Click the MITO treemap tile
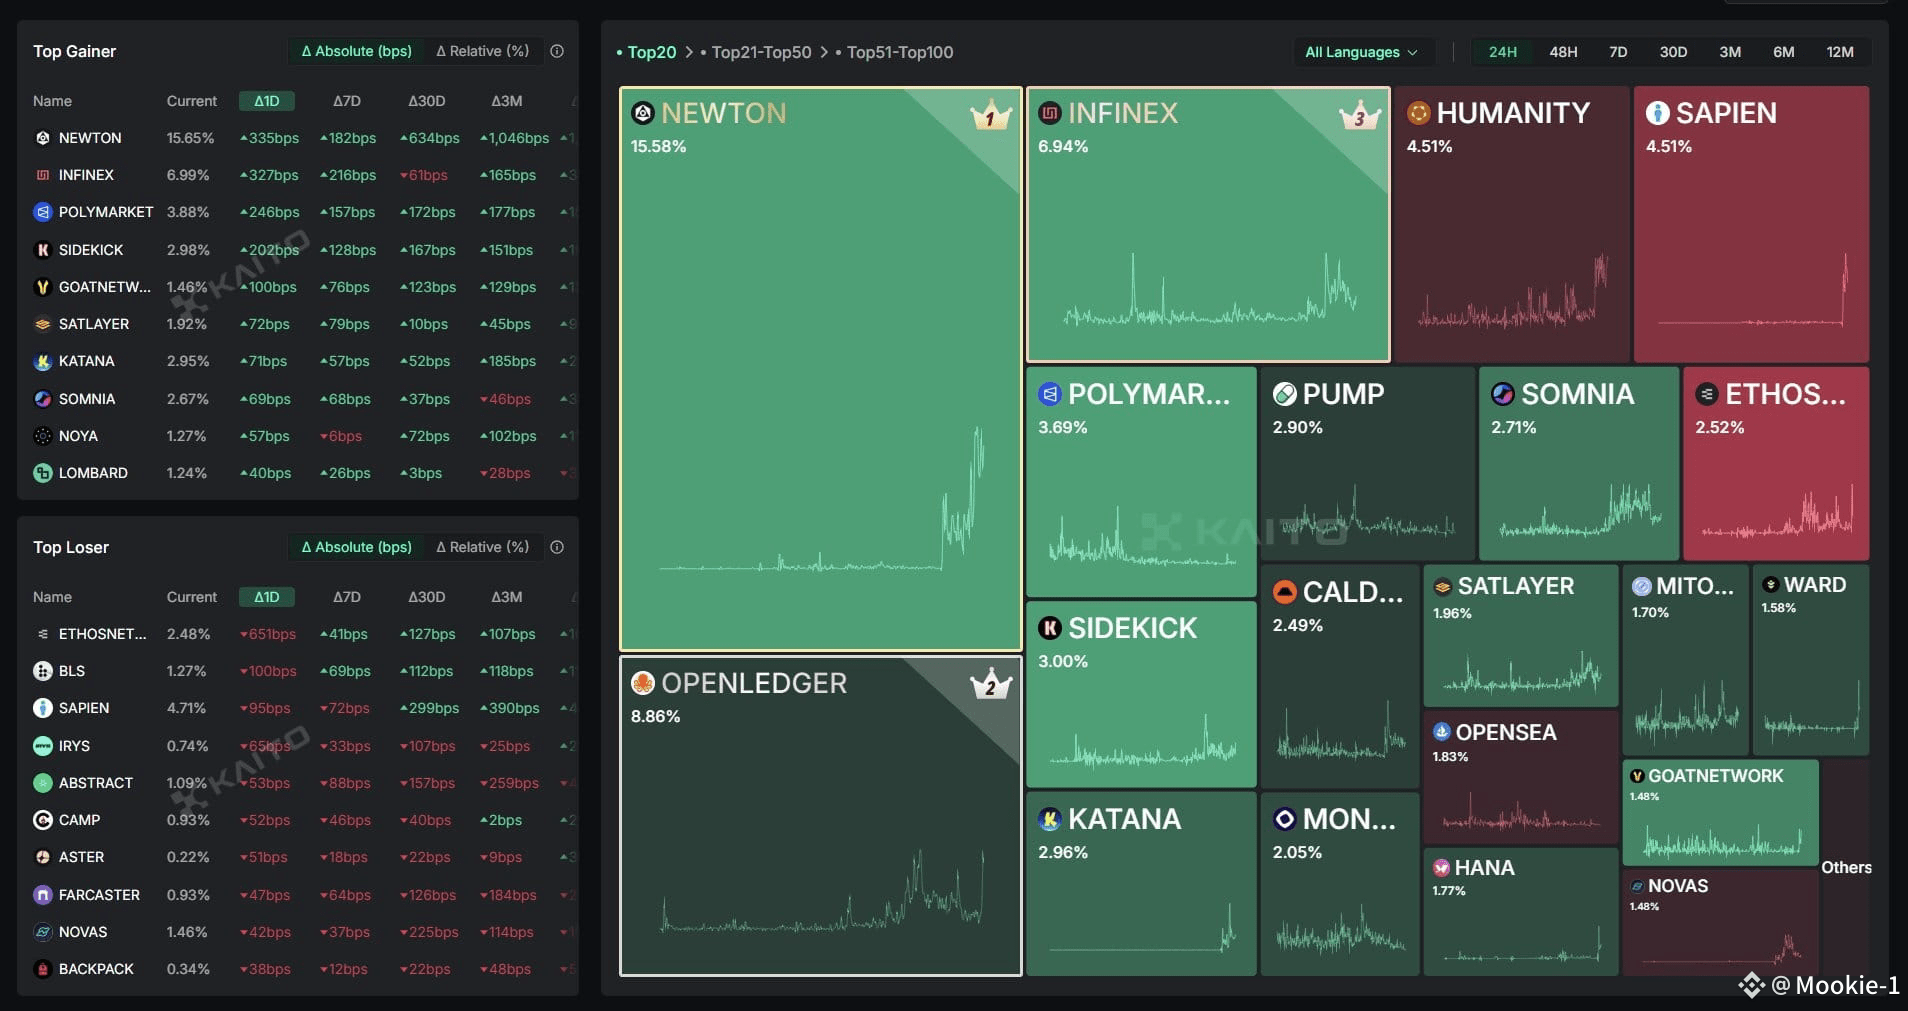1908x1011 pixels. tap(1686, 660)
